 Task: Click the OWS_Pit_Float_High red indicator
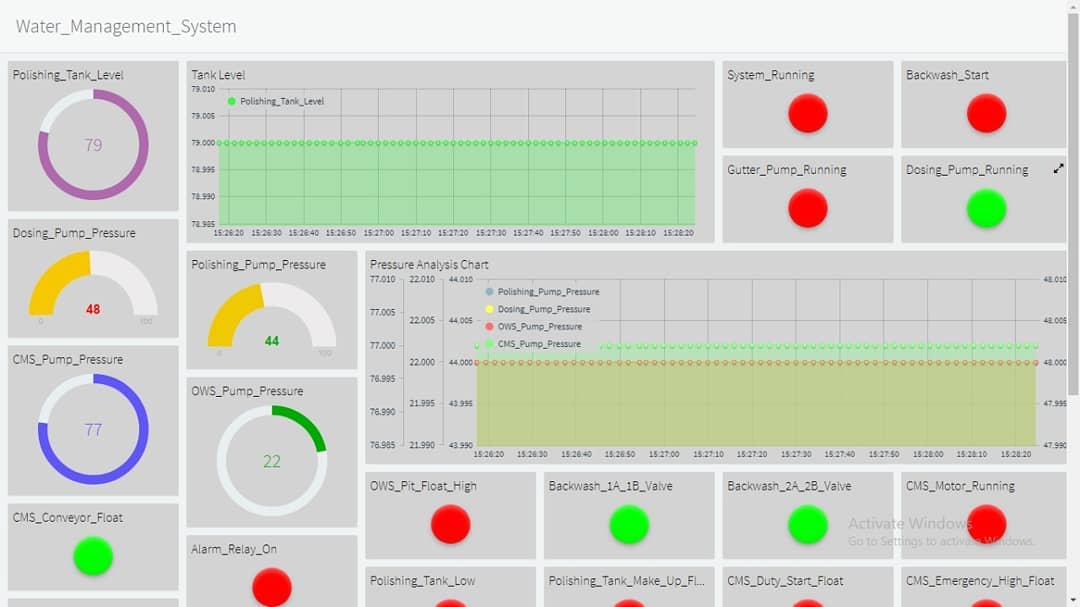[450, 524]
